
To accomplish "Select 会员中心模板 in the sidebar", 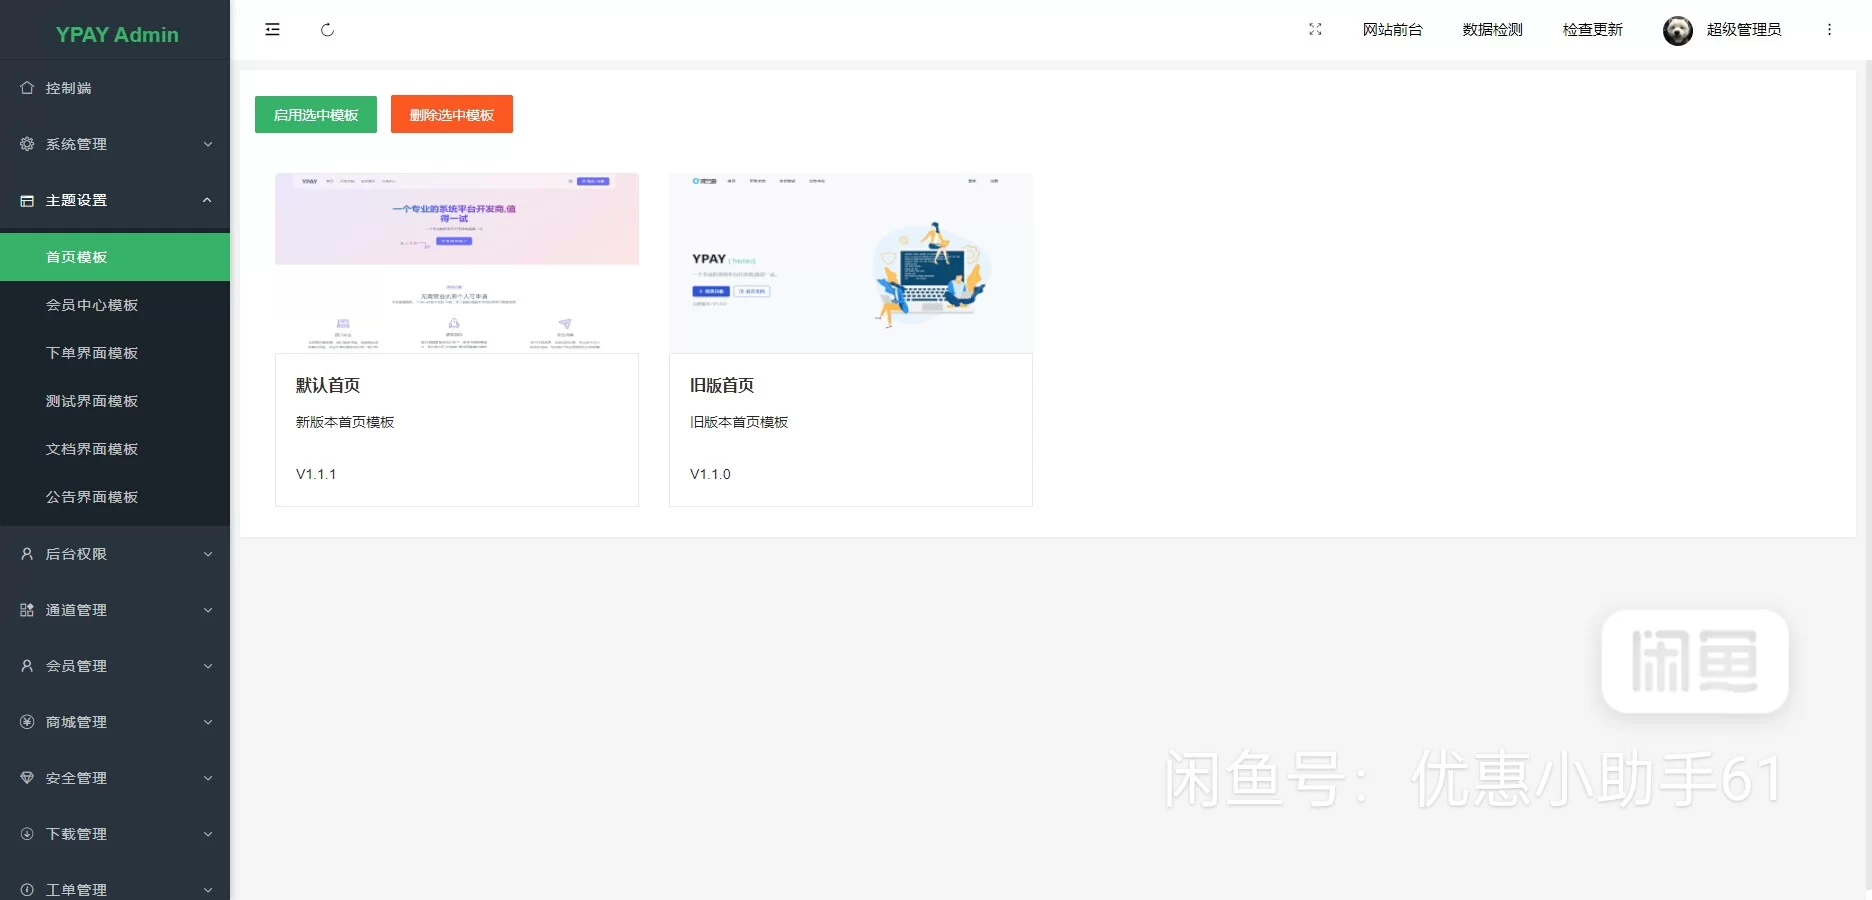I will 91,305.
